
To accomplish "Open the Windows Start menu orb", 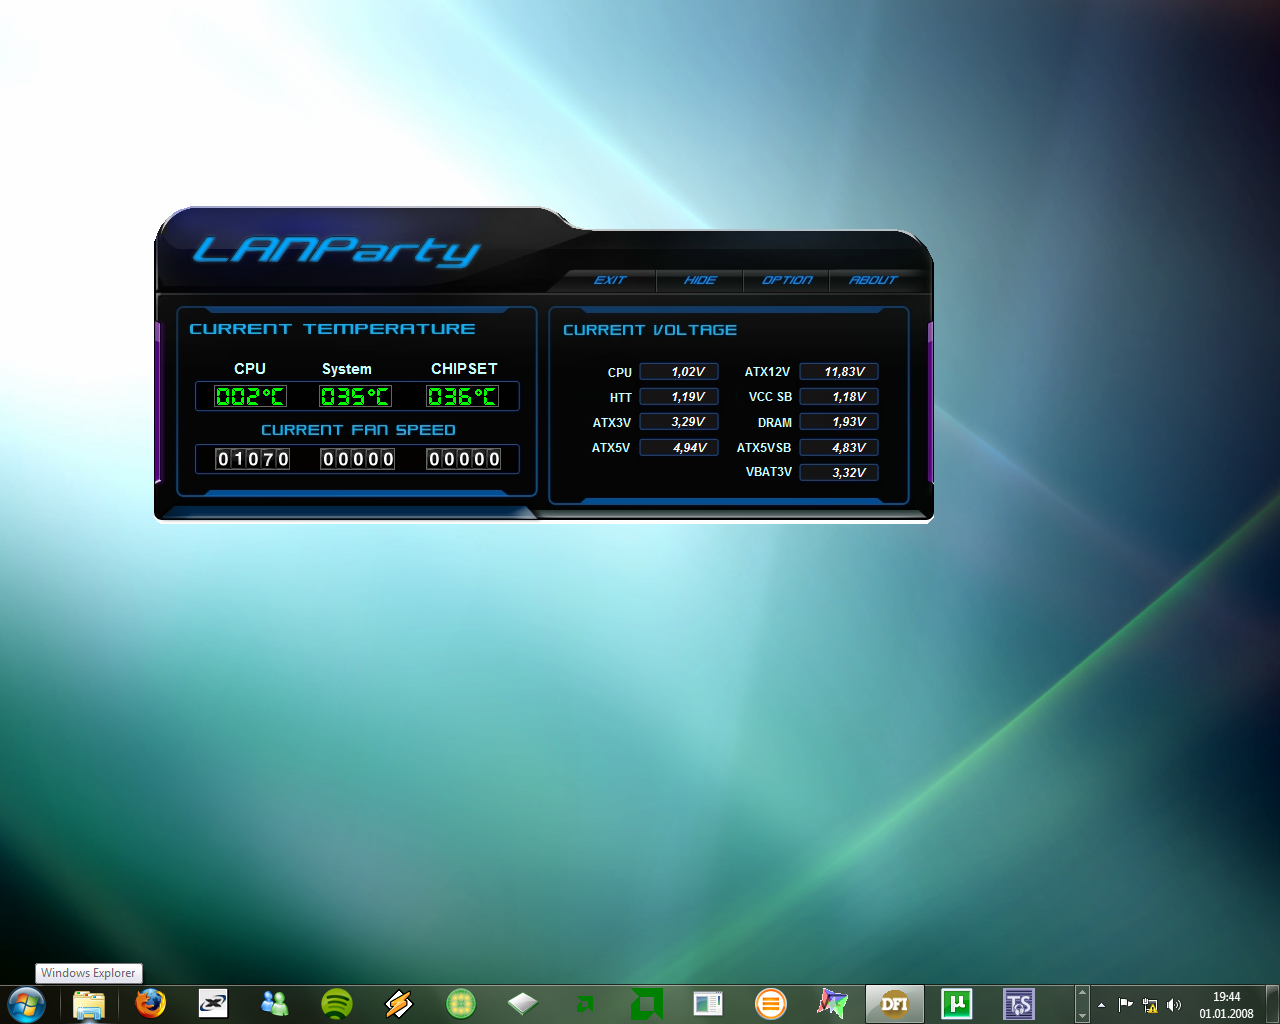I will tap(26, 1004).
